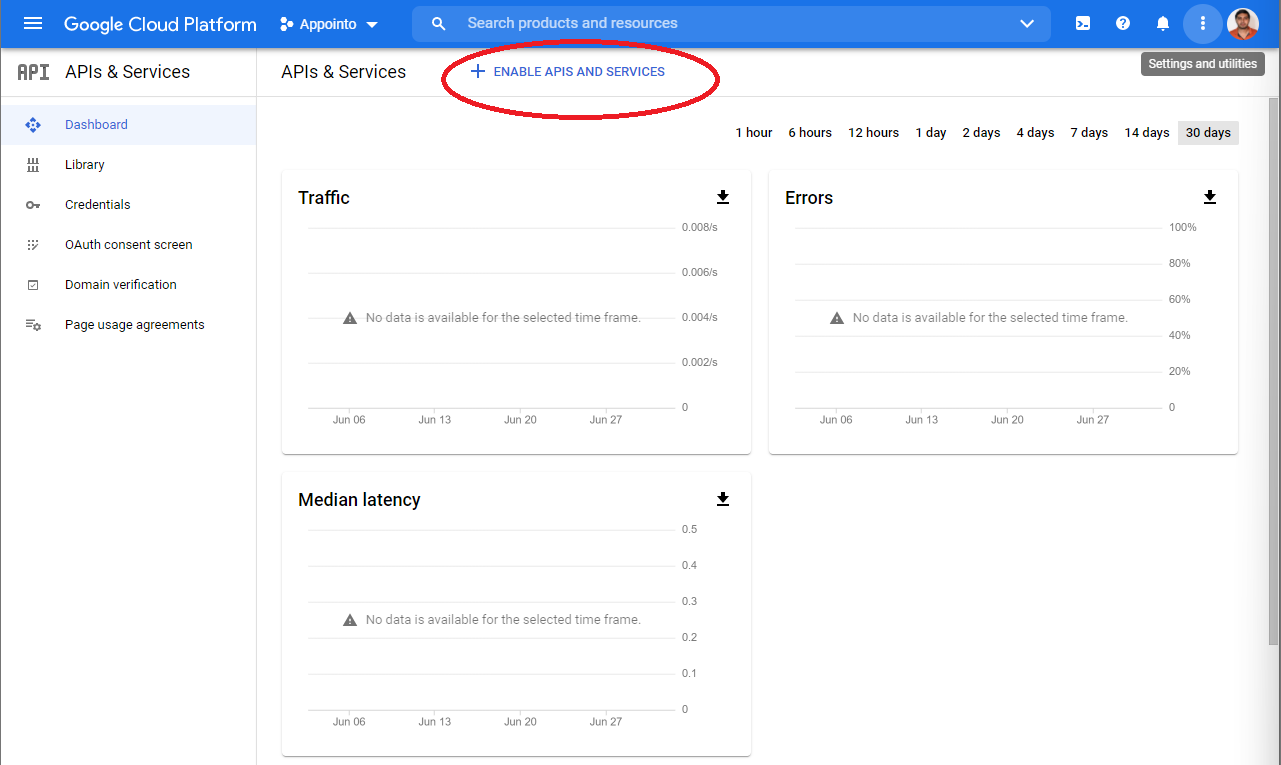Select the 12 hours time range

point(874,133)
